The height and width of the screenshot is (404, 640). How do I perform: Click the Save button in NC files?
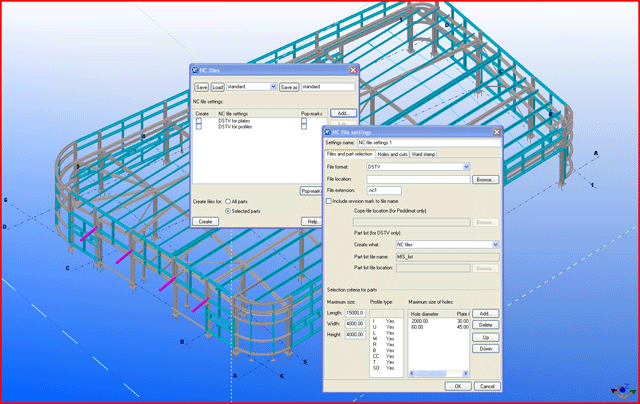(x=201, y=87)
